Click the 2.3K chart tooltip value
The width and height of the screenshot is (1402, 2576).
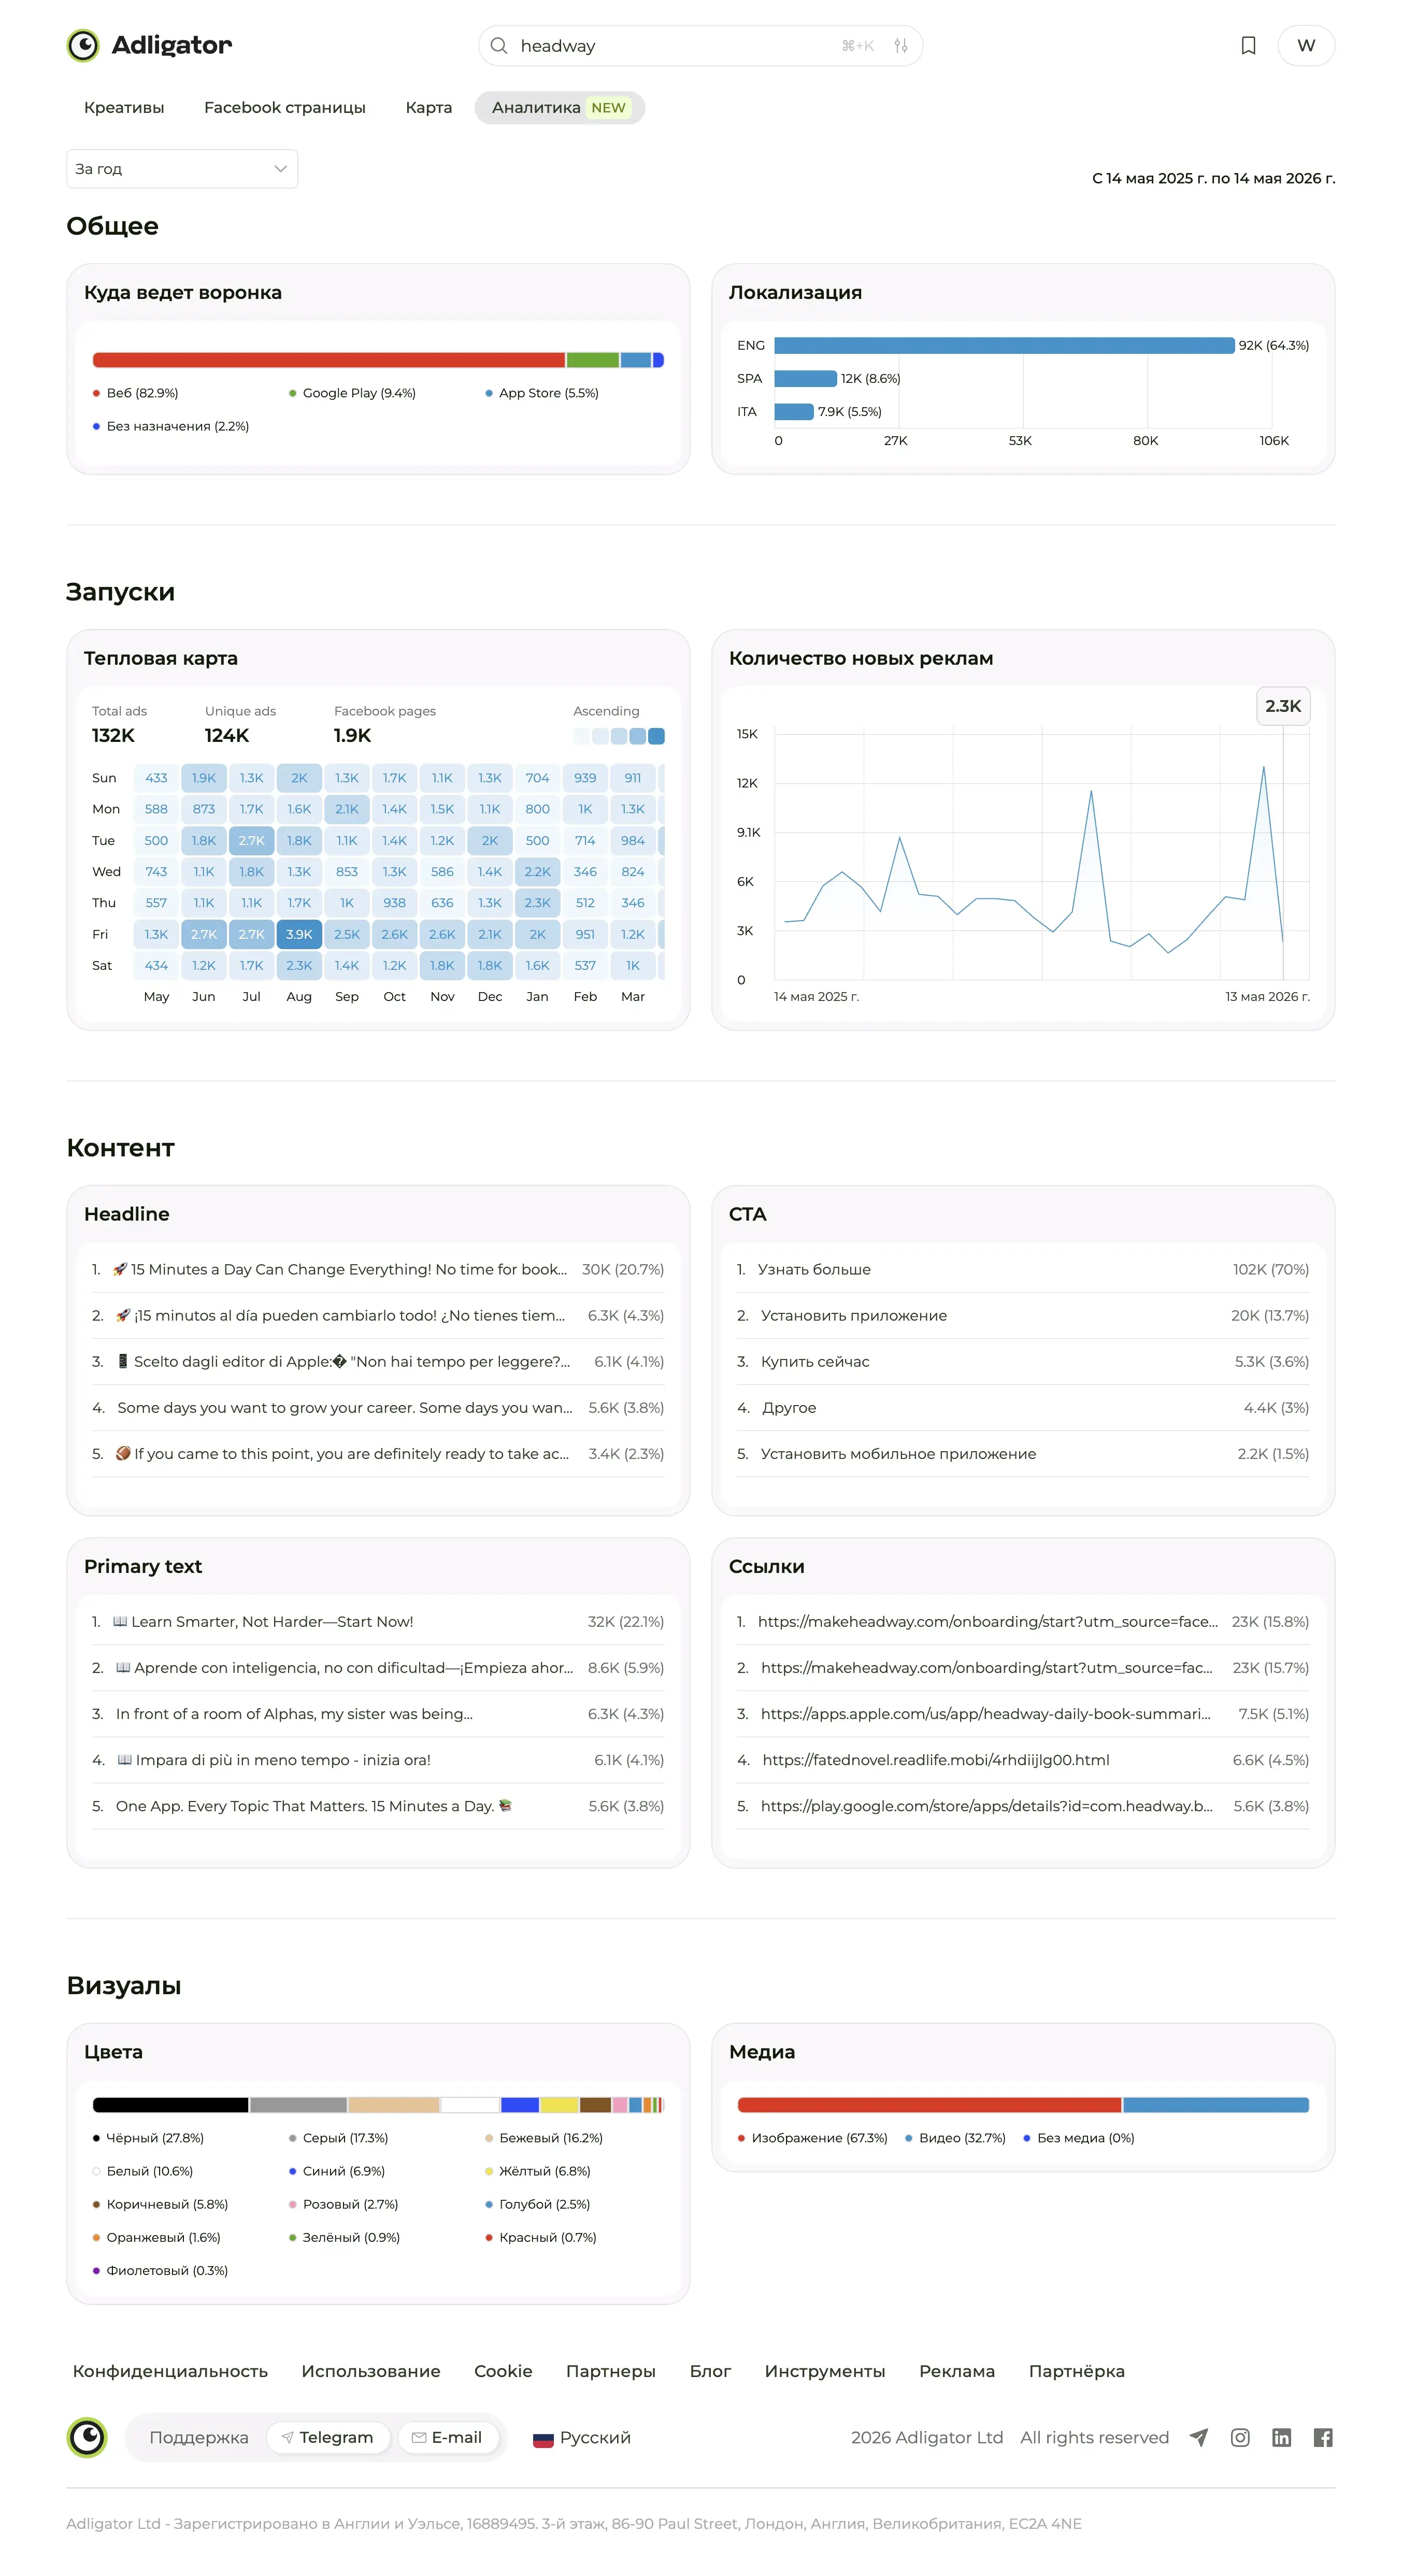(x=1283, y=706)
